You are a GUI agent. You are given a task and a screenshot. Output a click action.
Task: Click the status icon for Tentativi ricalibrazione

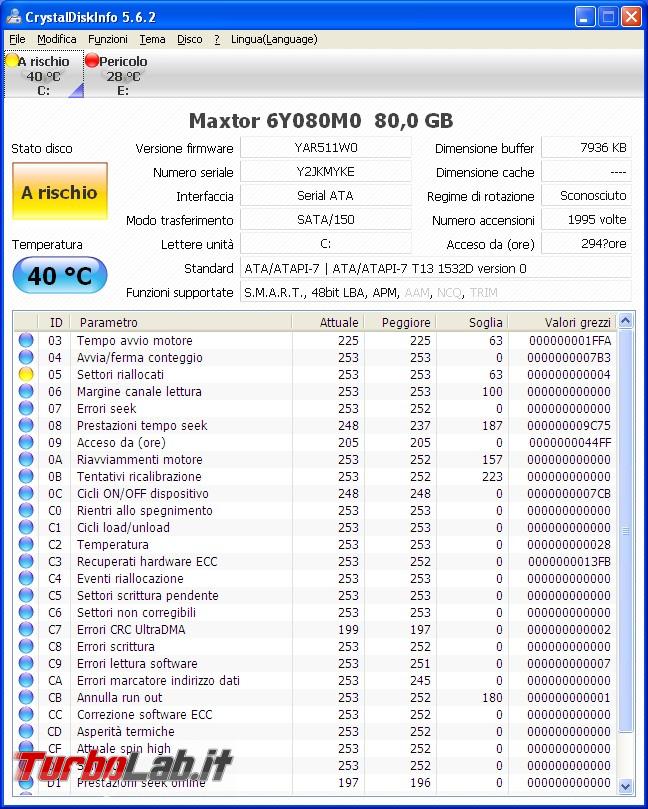coord(26,476)
